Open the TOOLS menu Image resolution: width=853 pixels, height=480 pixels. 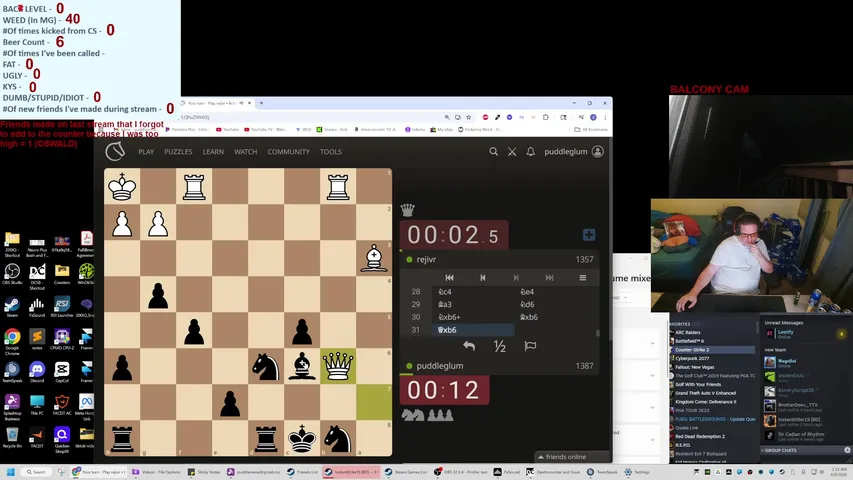pos(331,152)
